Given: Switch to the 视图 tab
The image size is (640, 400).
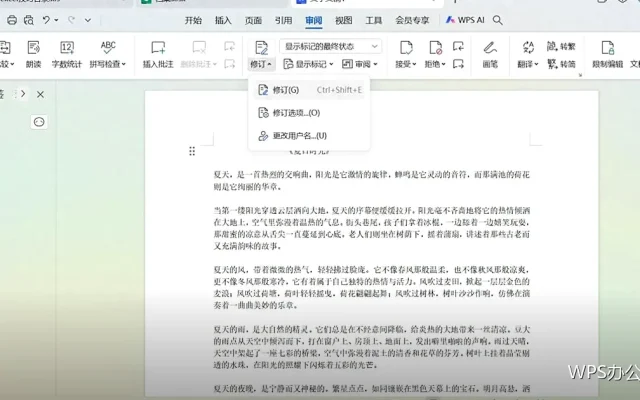Looking at the screenshot, I should [x=343, y=20].
